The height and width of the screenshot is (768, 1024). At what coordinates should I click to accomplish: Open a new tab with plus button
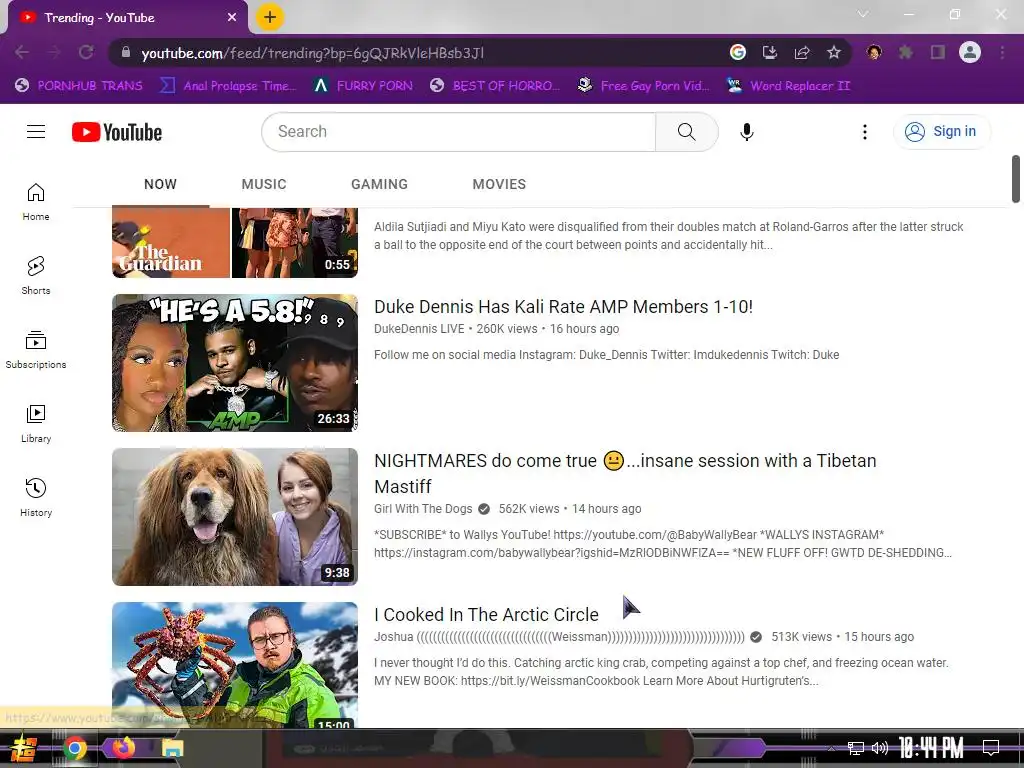point(270,17)
